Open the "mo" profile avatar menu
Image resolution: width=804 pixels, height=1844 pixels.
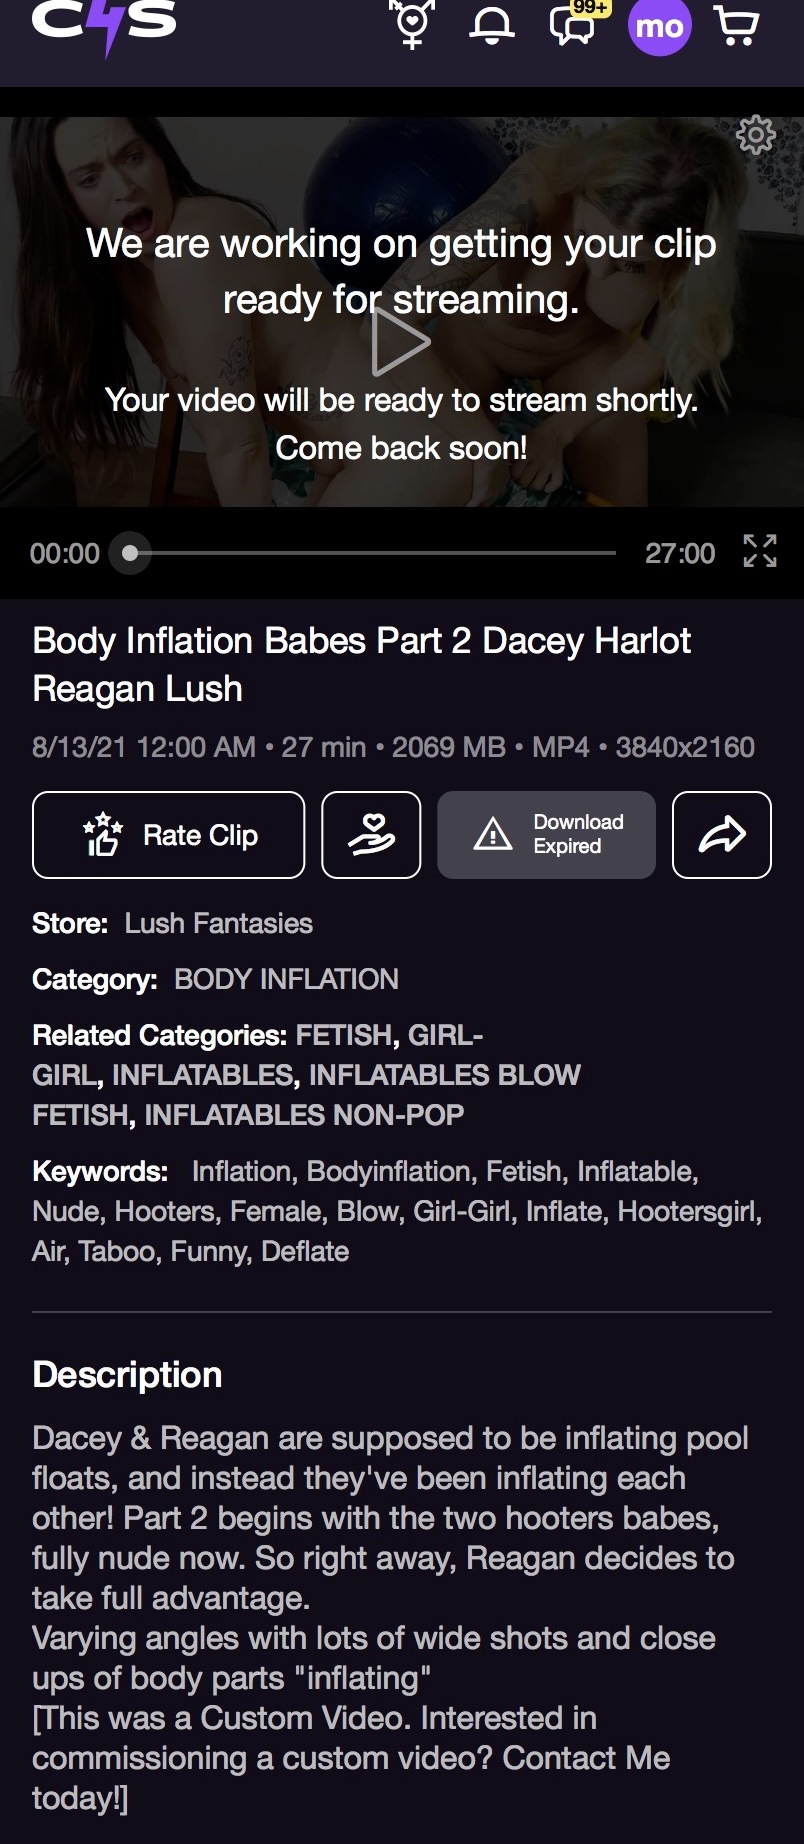tap(660, 26)
